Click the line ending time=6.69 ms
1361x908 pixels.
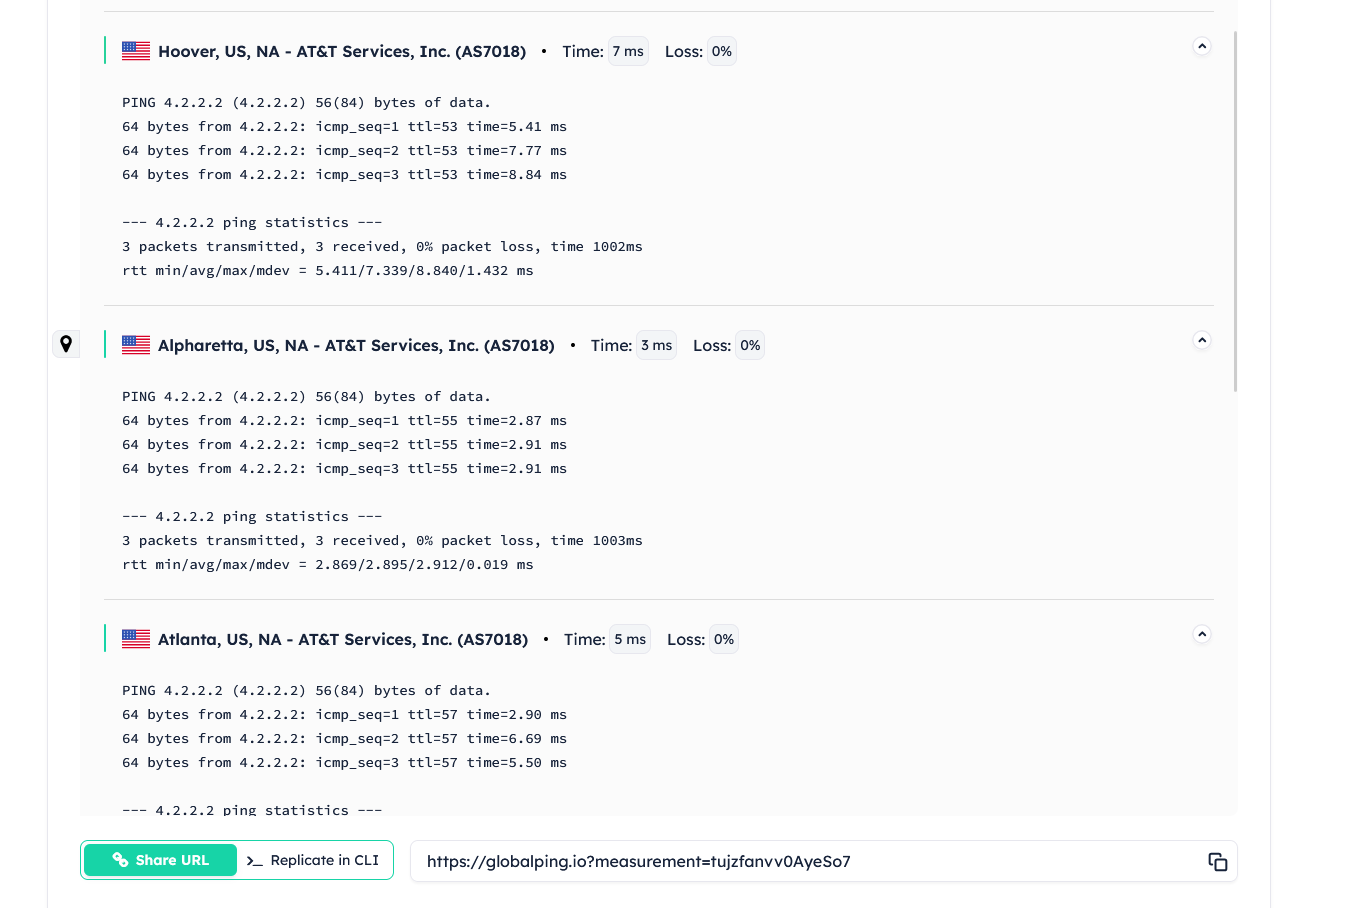click(344, 739)
